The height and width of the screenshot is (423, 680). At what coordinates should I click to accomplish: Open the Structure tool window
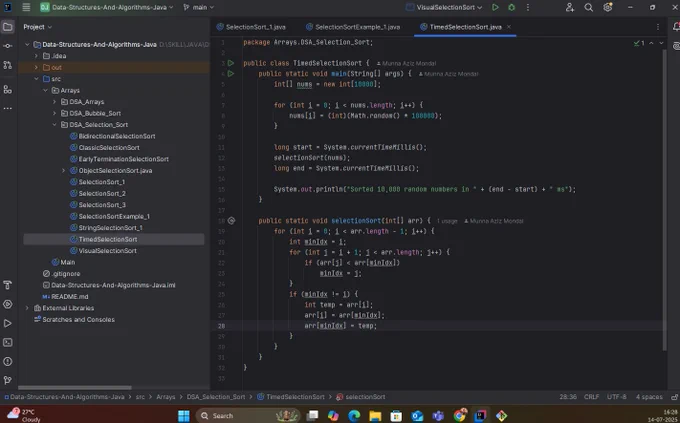[x=7, y=89]
